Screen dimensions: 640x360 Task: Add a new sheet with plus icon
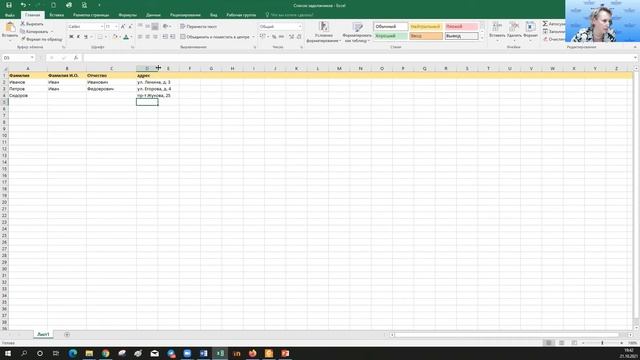pos(67,335)
